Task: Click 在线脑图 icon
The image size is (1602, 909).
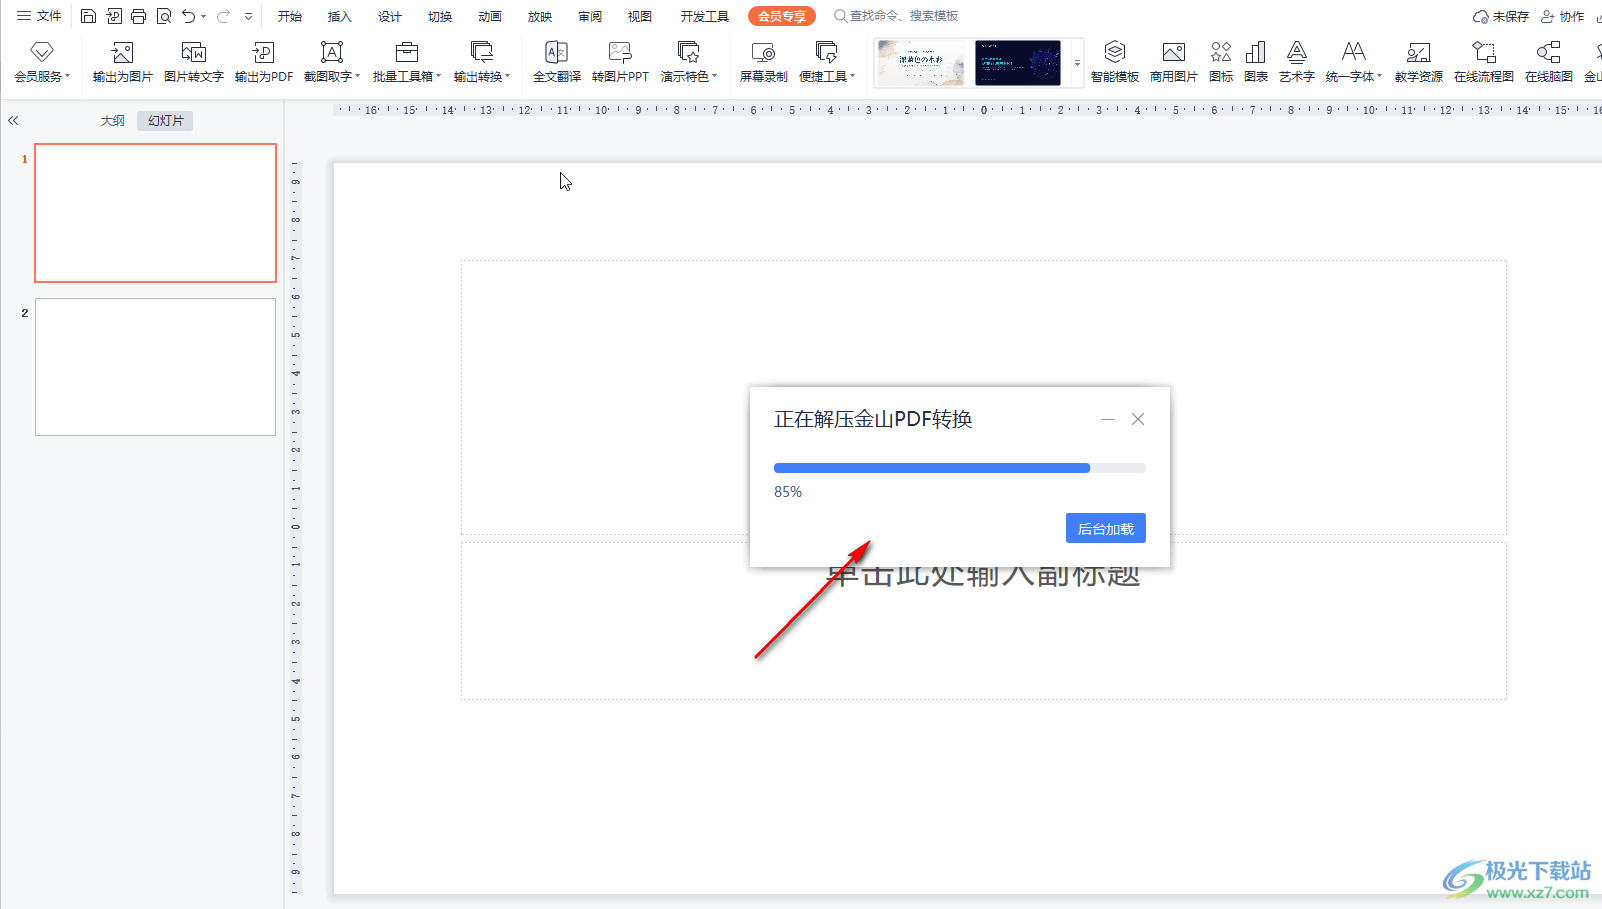Action: click(x=1549, y=62)
